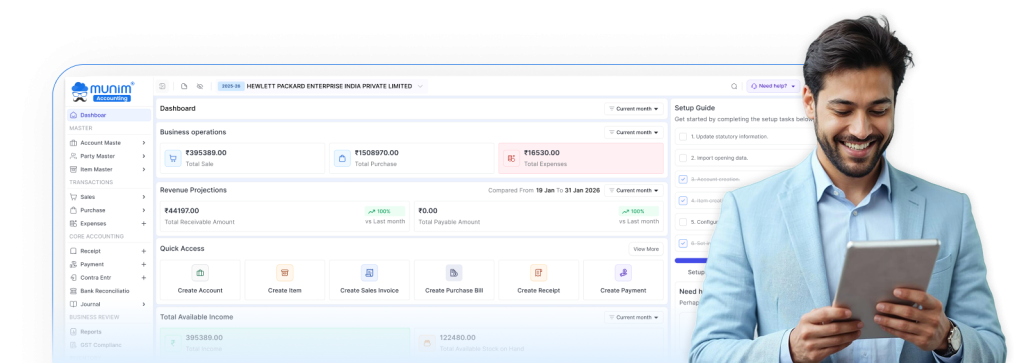
Task: Open the Dashboard header Current month filter
Action: pyautogui.click(x=633, y=109)
